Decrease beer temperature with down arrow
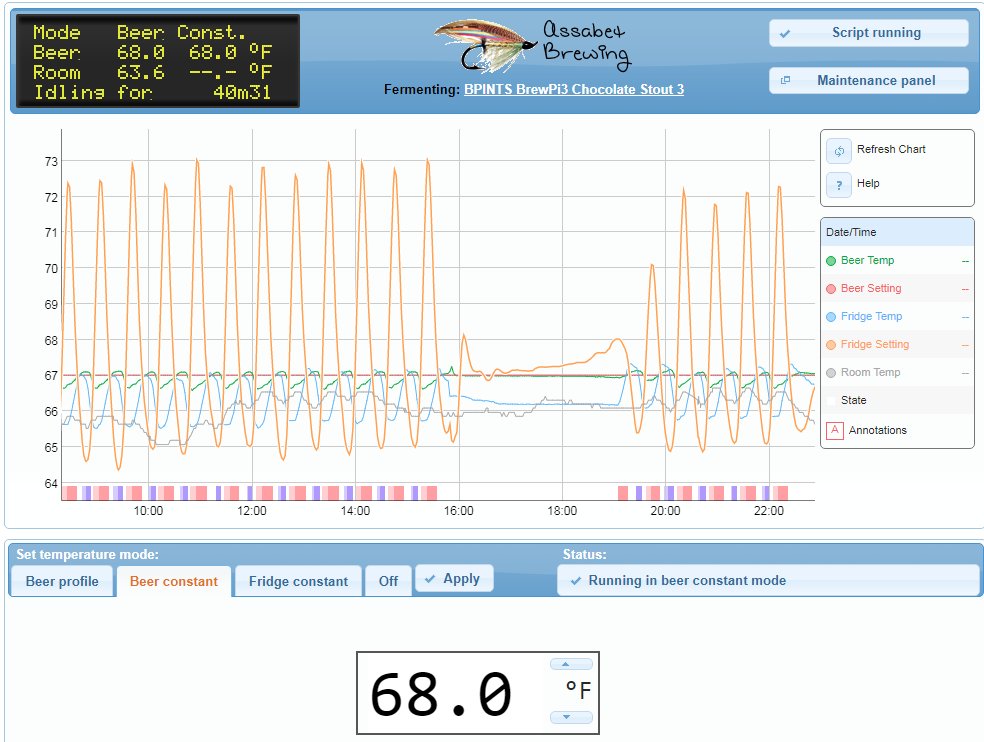The height and width of the screenshot is (742, 984). click(570, 717)
